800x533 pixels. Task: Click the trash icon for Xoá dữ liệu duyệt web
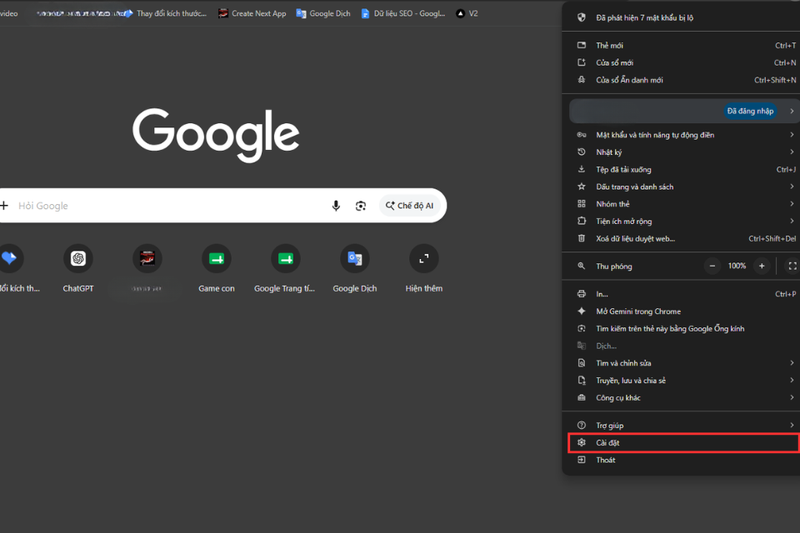click(x=581, y=238)
